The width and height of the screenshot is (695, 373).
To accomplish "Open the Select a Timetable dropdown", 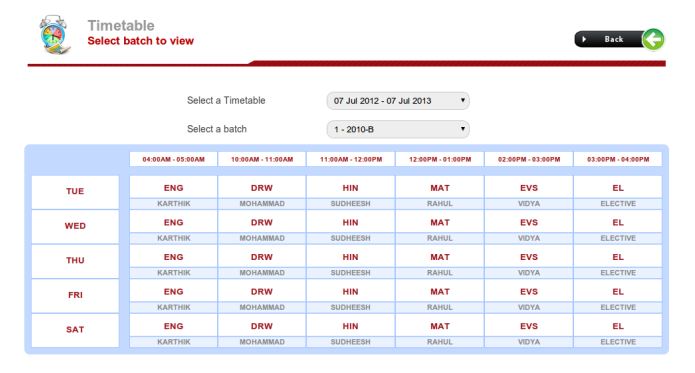I will coord(398,101).
